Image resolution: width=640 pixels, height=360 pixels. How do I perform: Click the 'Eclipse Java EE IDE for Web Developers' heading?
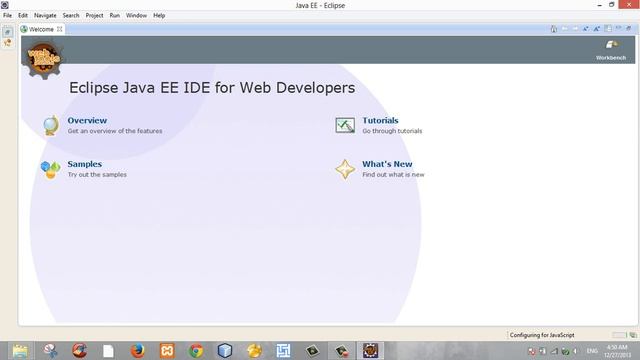tap(212, 88)
